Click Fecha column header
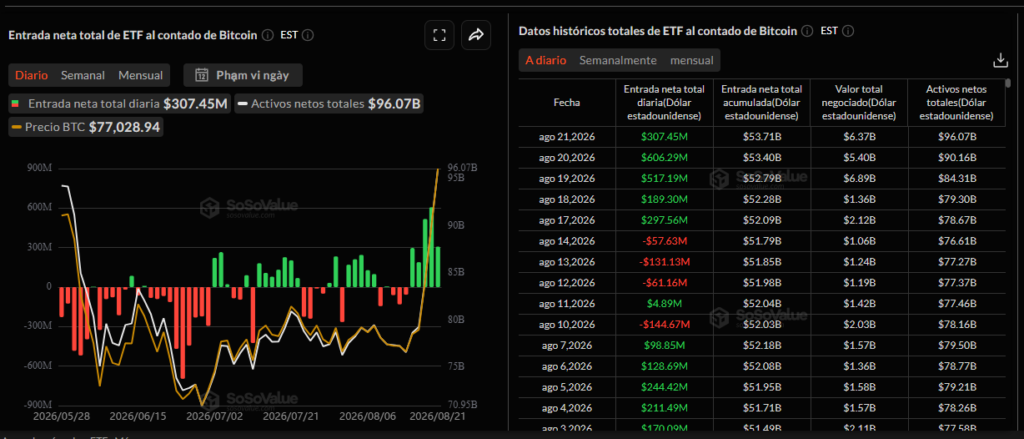This screenshot has width=1024, height=439. point(567,102)
